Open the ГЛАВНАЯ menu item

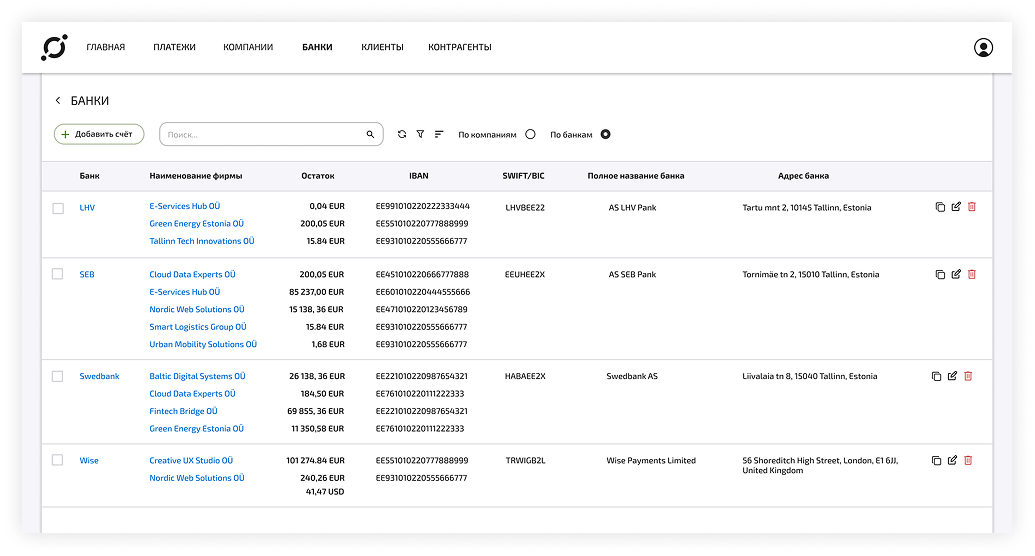click(x=106, y=47)
